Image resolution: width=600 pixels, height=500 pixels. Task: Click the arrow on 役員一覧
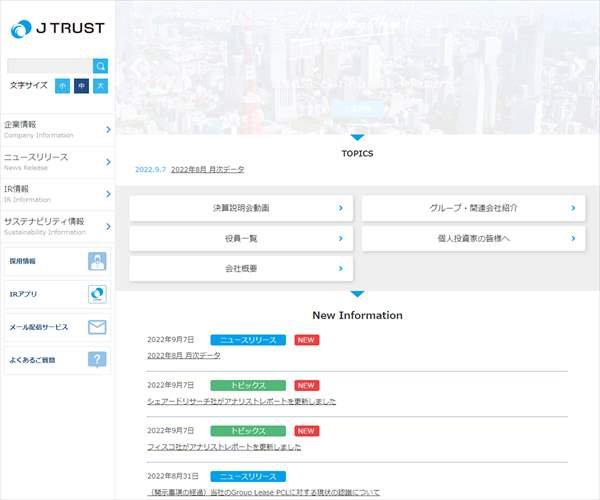pyautogui.click(x=341, y=238)
